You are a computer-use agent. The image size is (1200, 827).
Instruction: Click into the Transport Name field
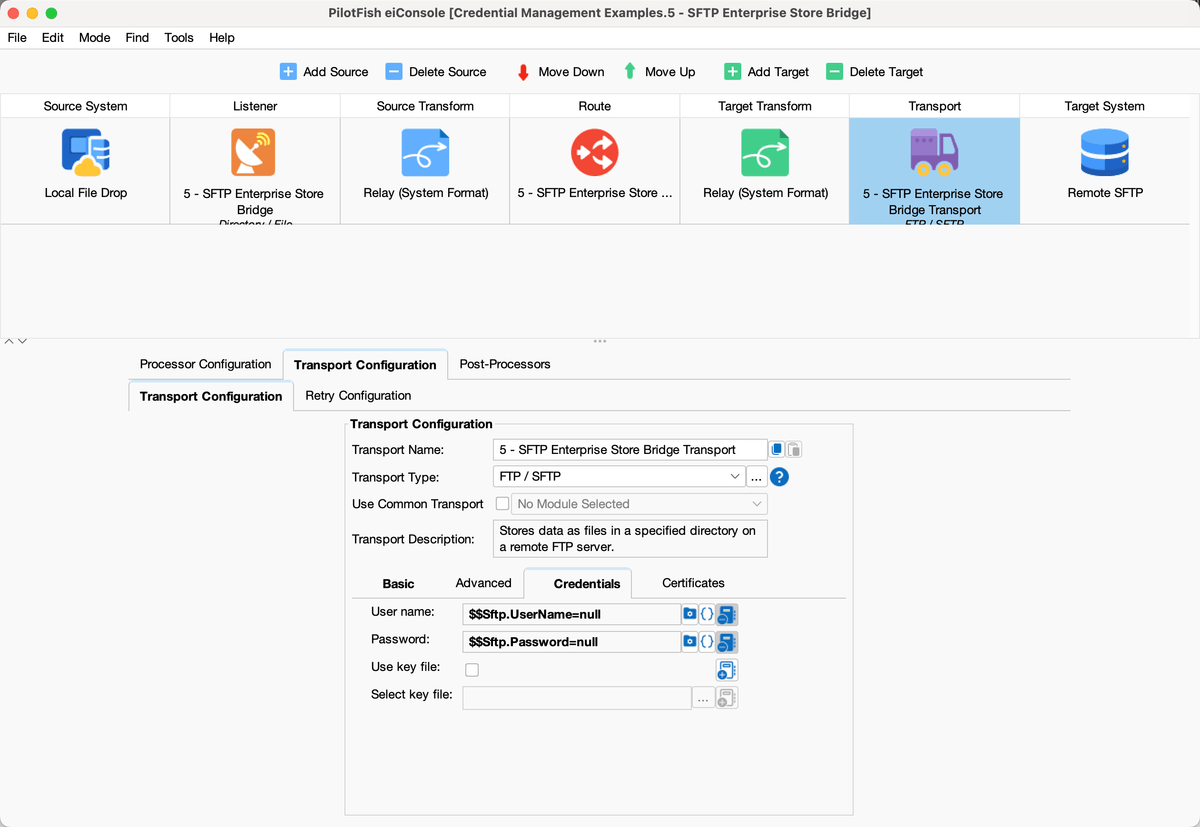tap(630, 450)
